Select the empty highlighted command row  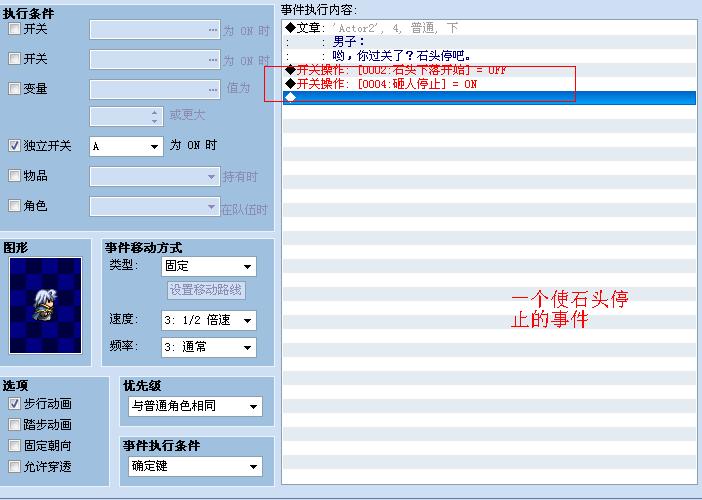point(489,98)
